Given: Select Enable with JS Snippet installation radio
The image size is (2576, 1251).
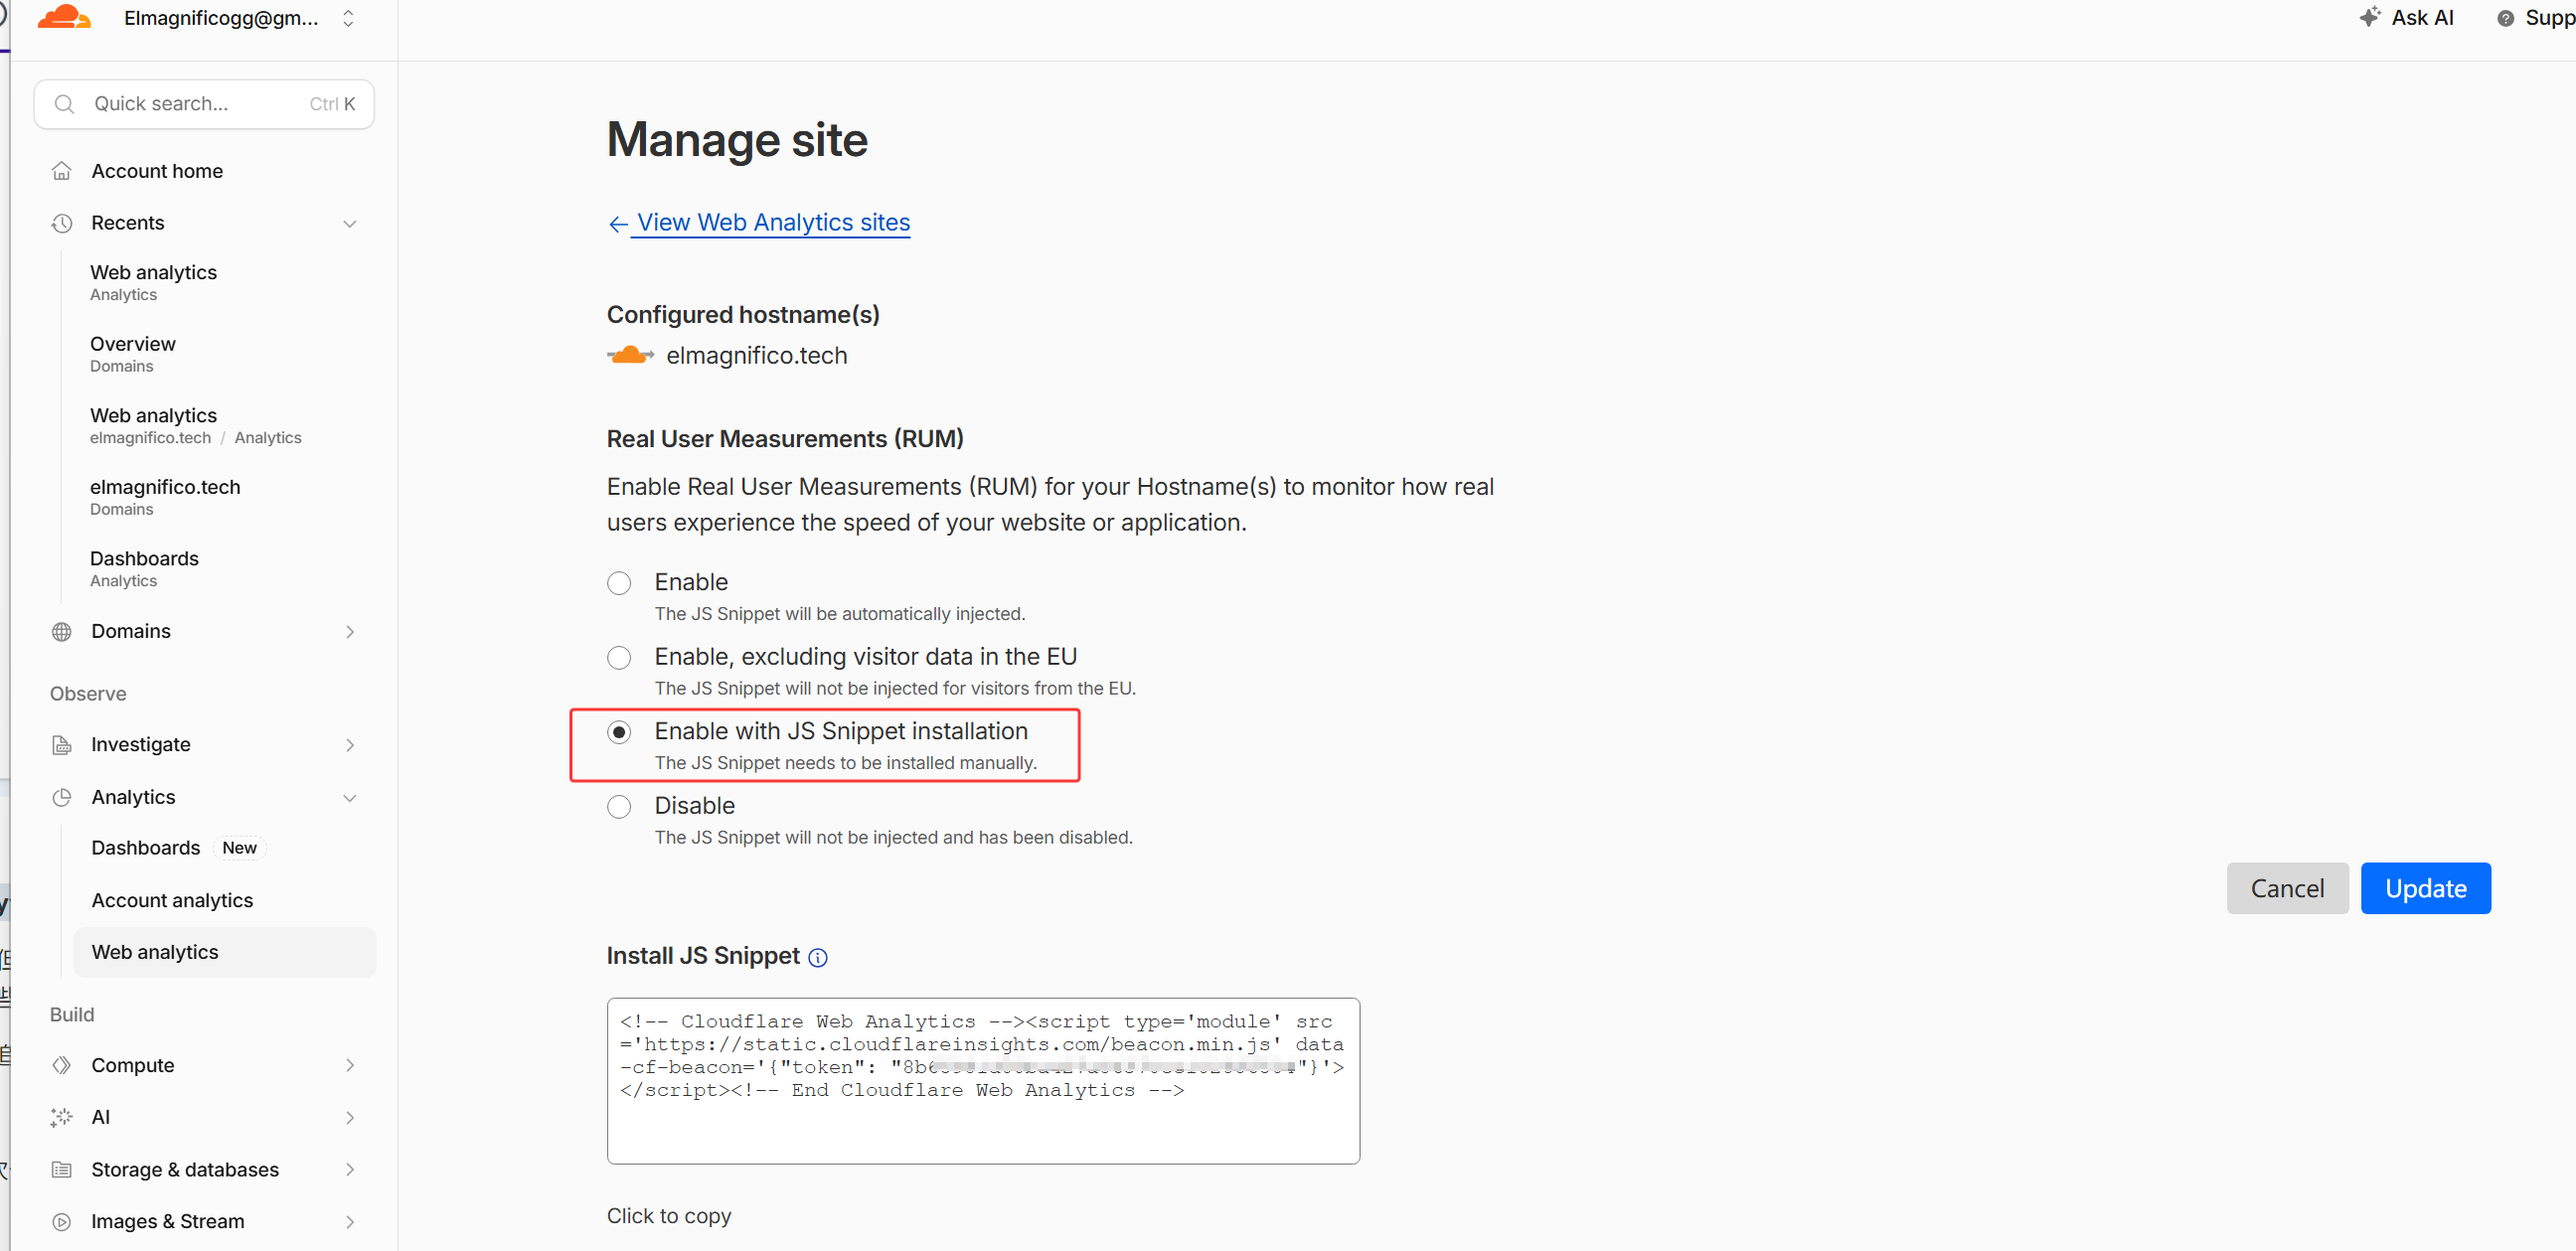Looking at the screenshot, I should pyautogui.click(x=619, y=732).
